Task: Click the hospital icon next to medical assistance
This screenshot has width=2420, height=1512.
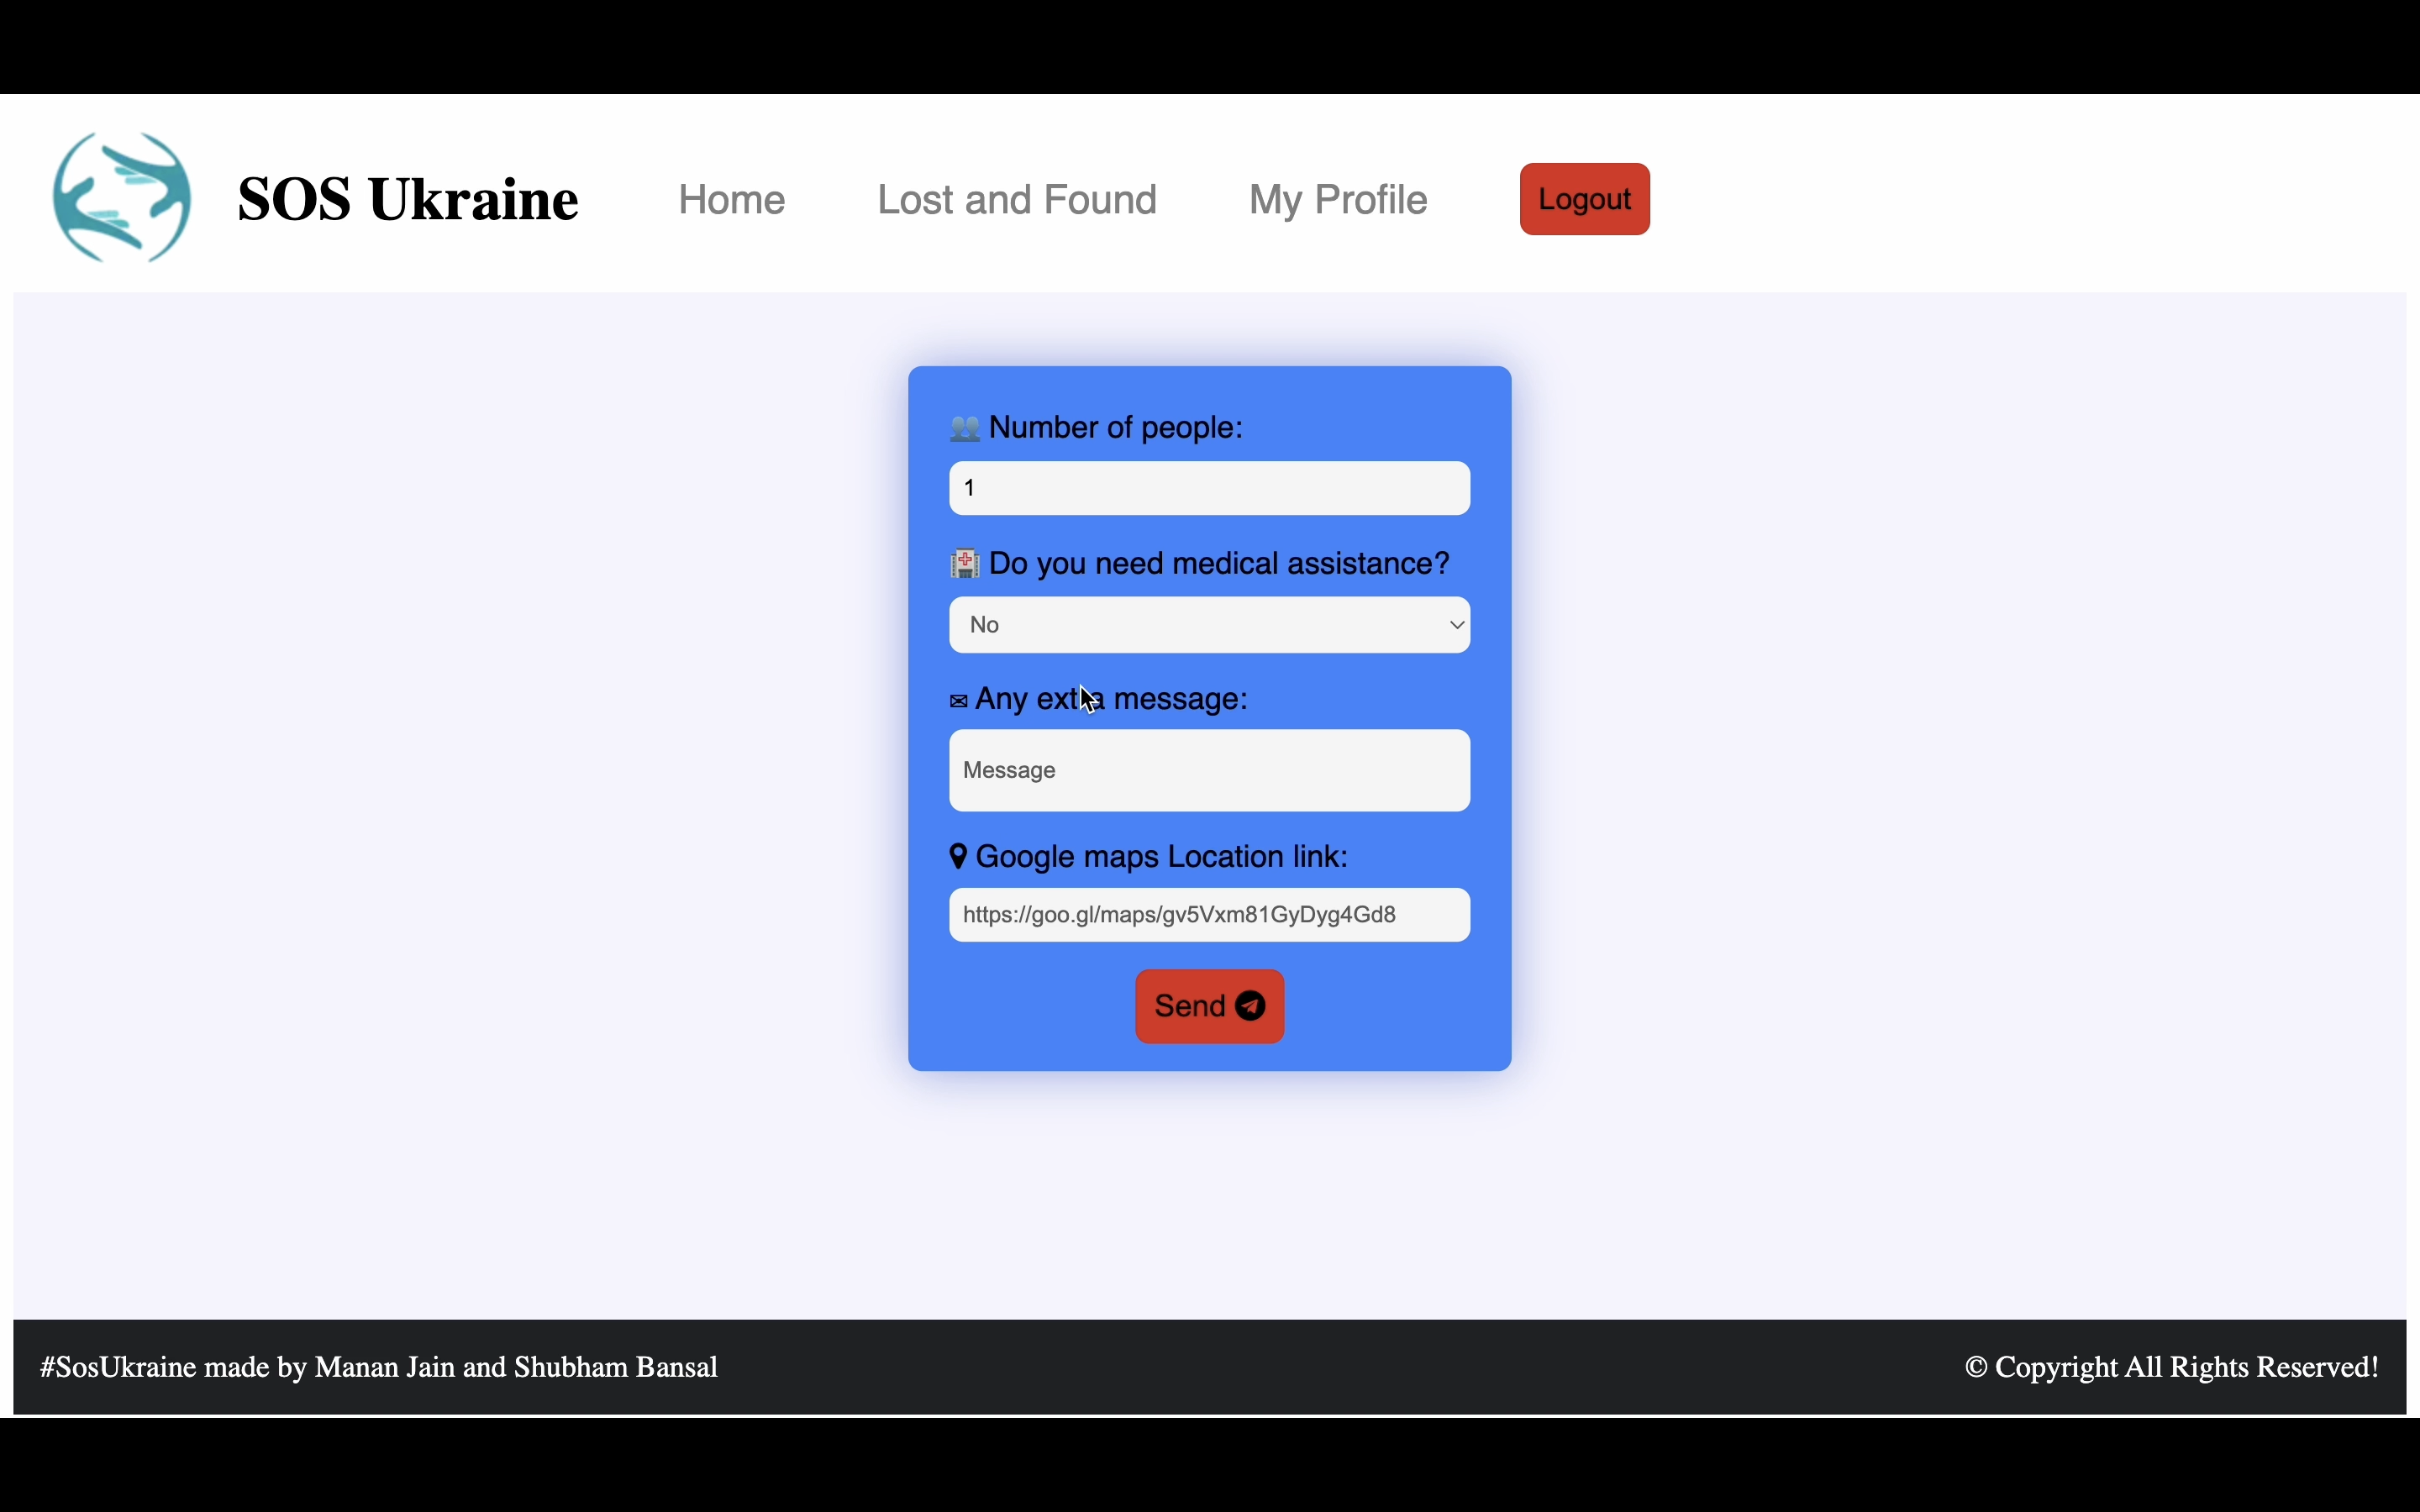Action: pos(965,564)
